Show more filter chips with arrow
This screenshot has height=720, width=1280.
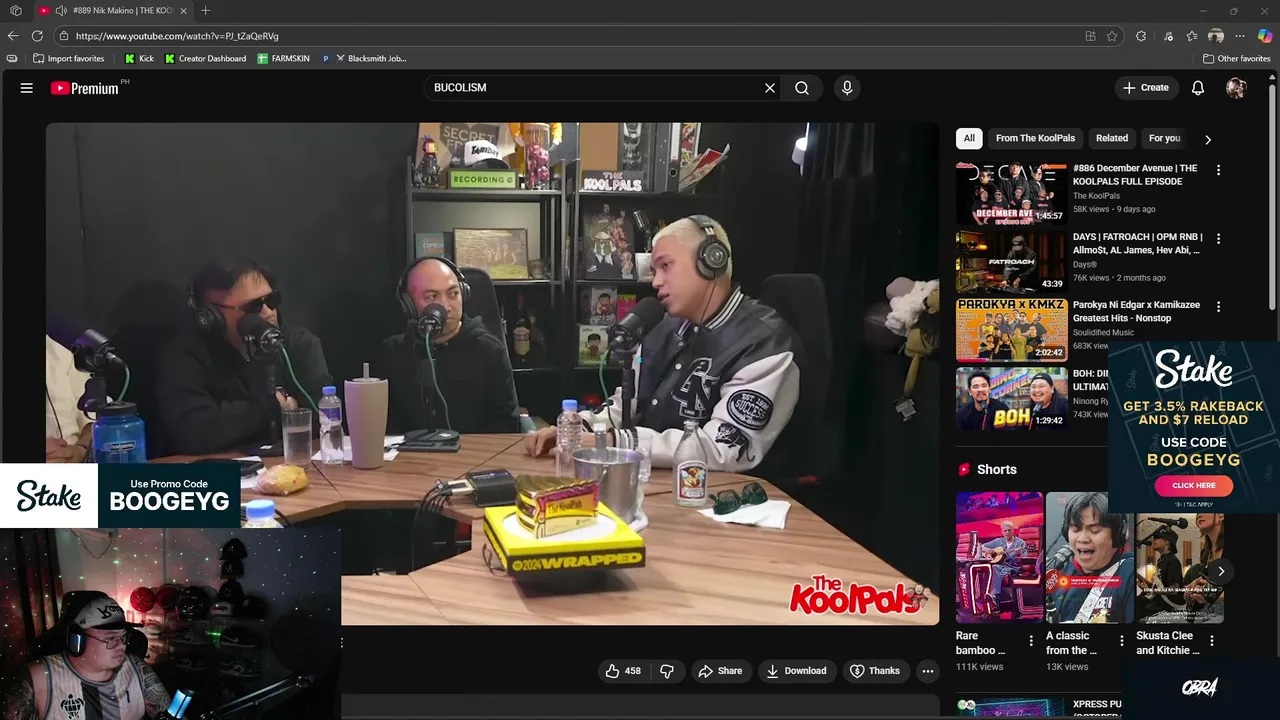tap(1207, 139)
